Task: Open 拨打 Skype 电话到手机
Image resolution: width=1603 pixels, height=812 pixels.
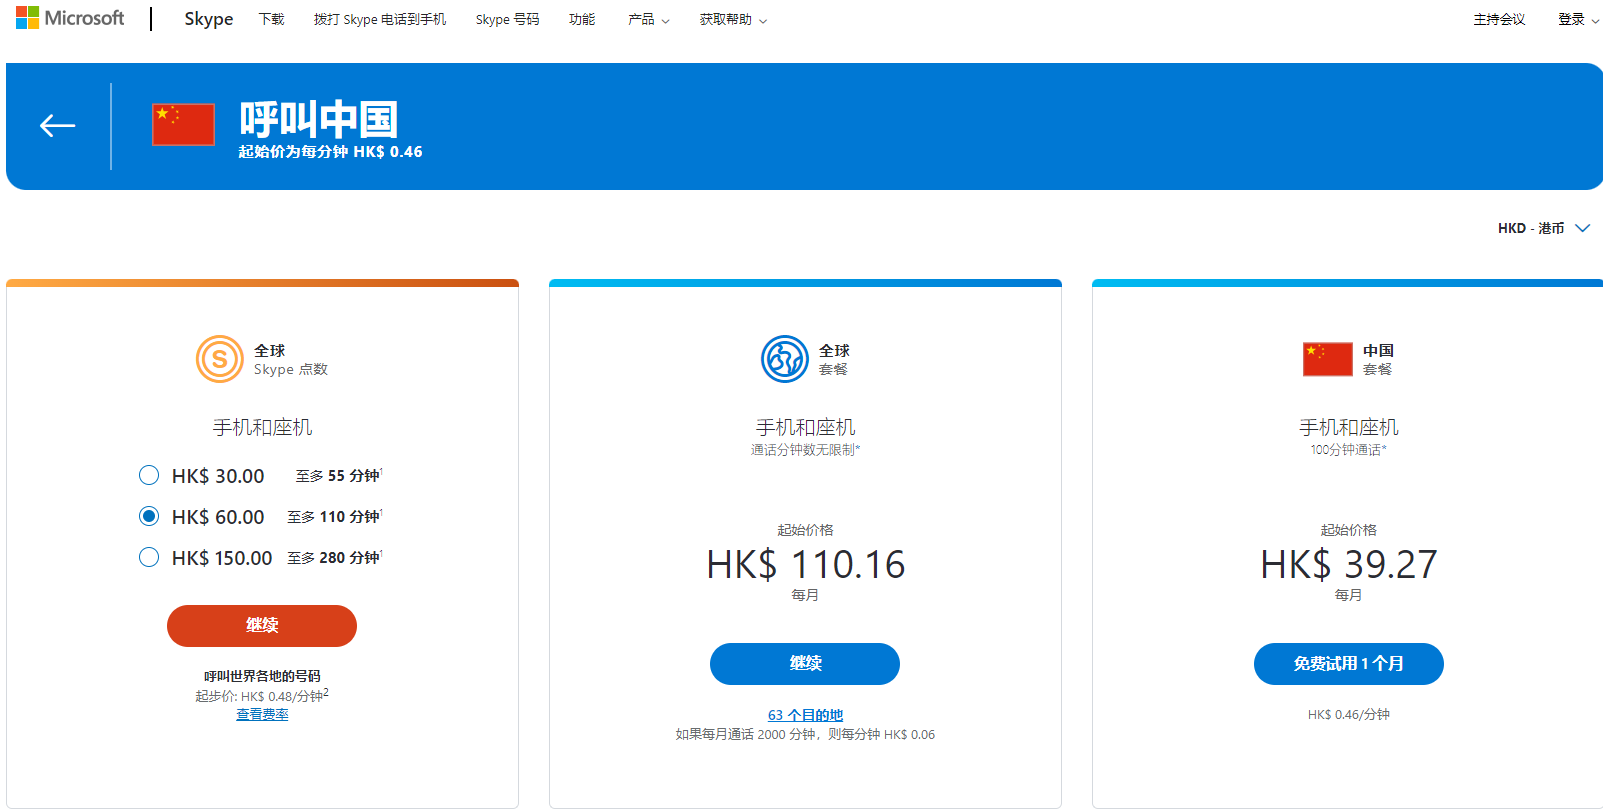Action: tap(380, 19)
